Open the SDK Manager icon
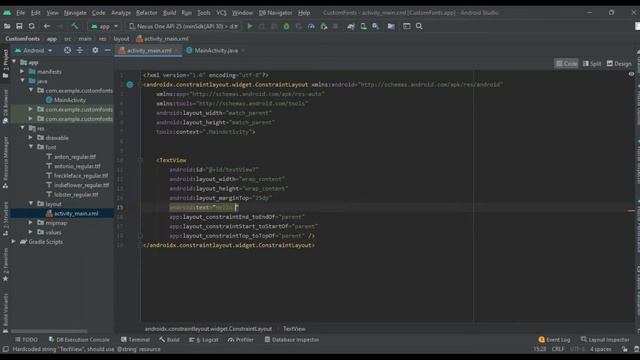Screen dimensions: 640x360 (x=376, y=26)
